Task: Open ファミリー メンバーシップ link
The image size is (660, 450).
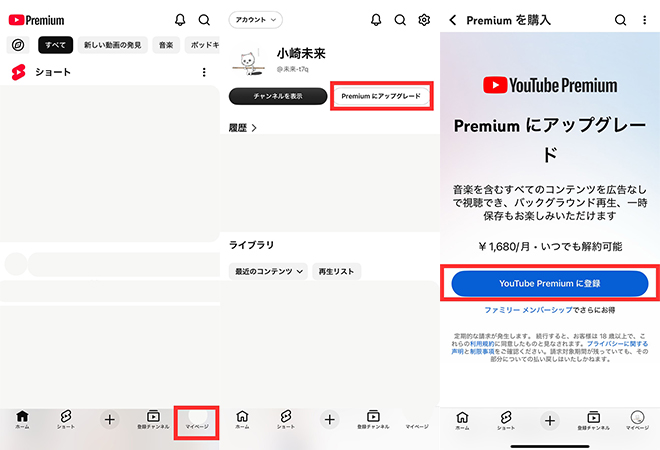Action: [x=528, y=310]
